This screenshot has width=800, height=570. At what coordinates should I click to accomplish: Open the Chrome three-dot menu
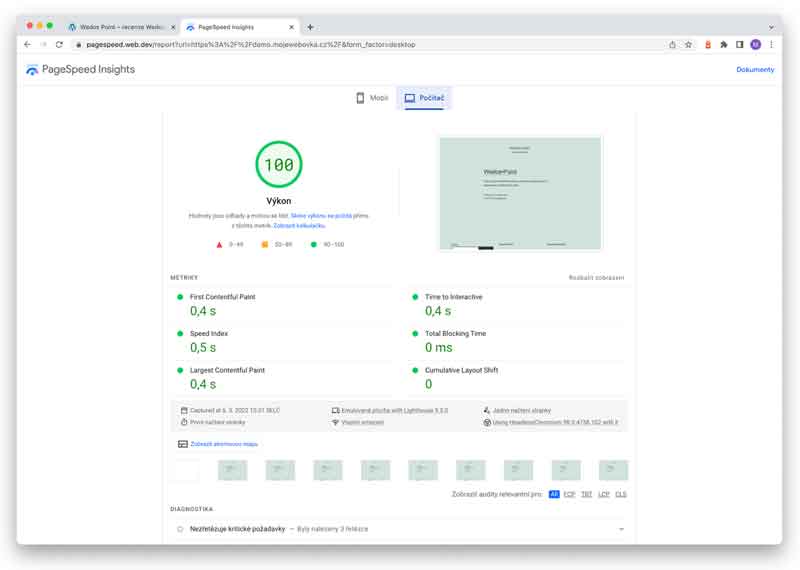click(771, 44)
